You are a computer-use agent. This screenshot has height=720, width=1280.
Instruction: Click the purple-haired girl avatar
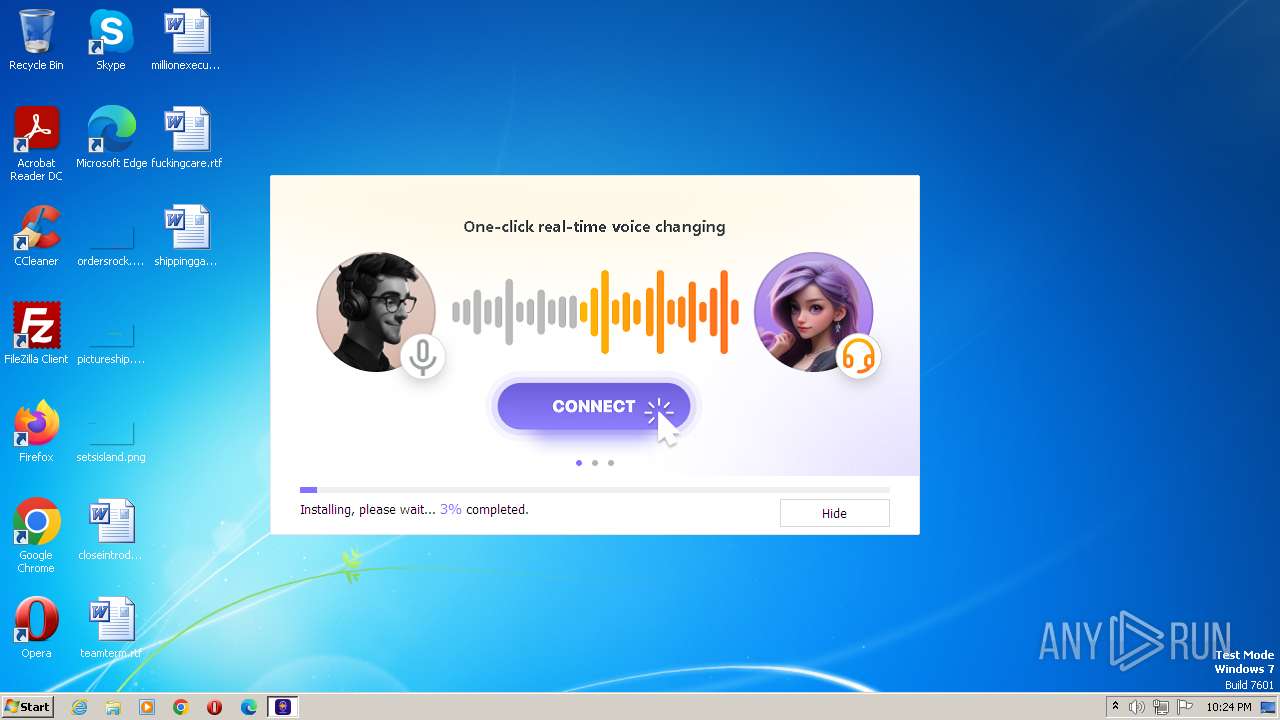[813, 312]
